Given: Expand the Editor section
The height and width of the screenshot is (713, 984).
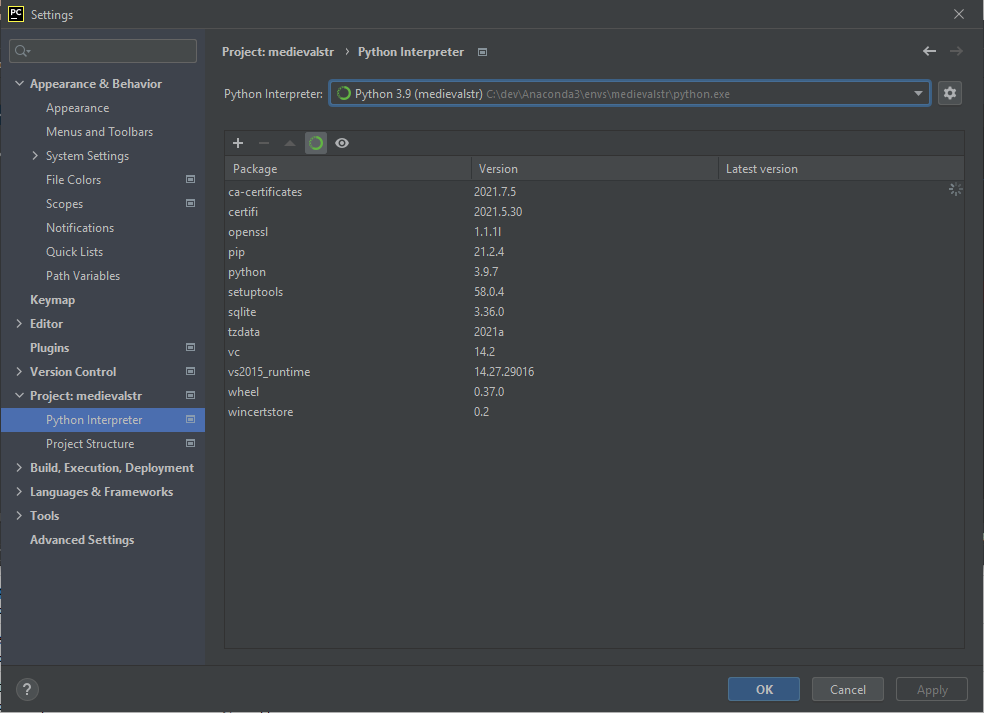Looking at the screenshot, I should click(19, 323).
